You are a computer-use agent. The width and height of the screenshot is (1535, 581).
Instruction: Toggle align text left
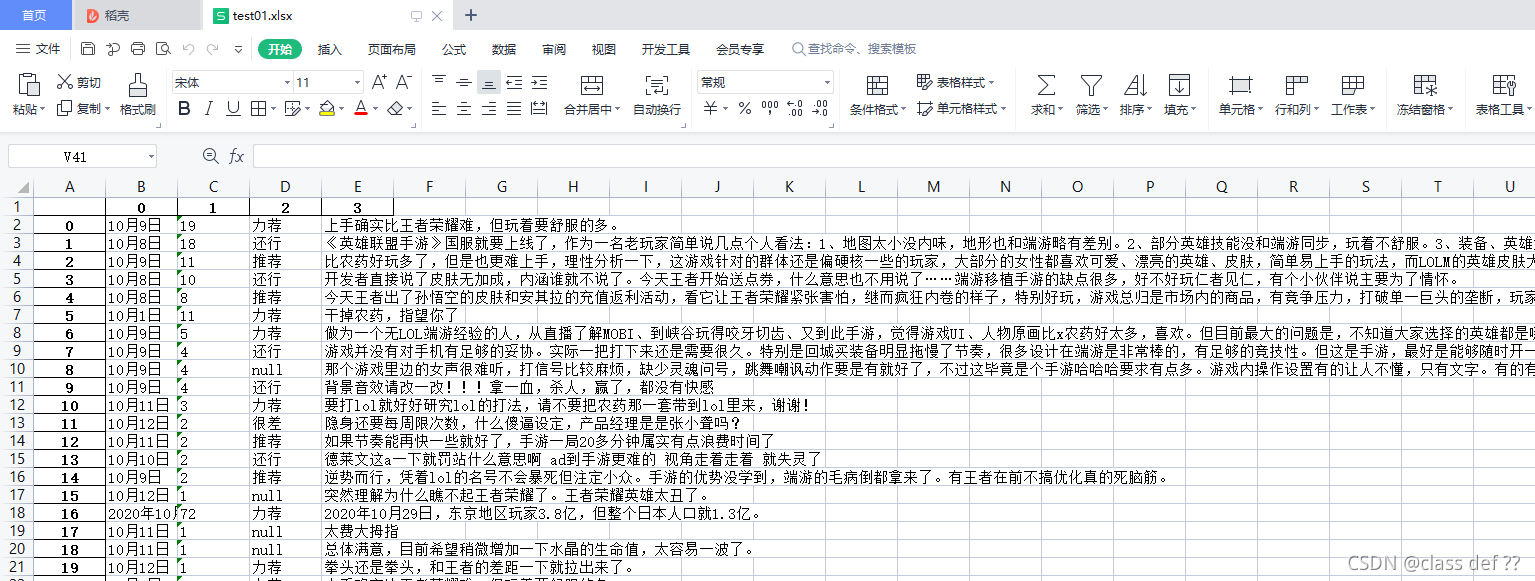pyautogui.click(x=439, y=108)
